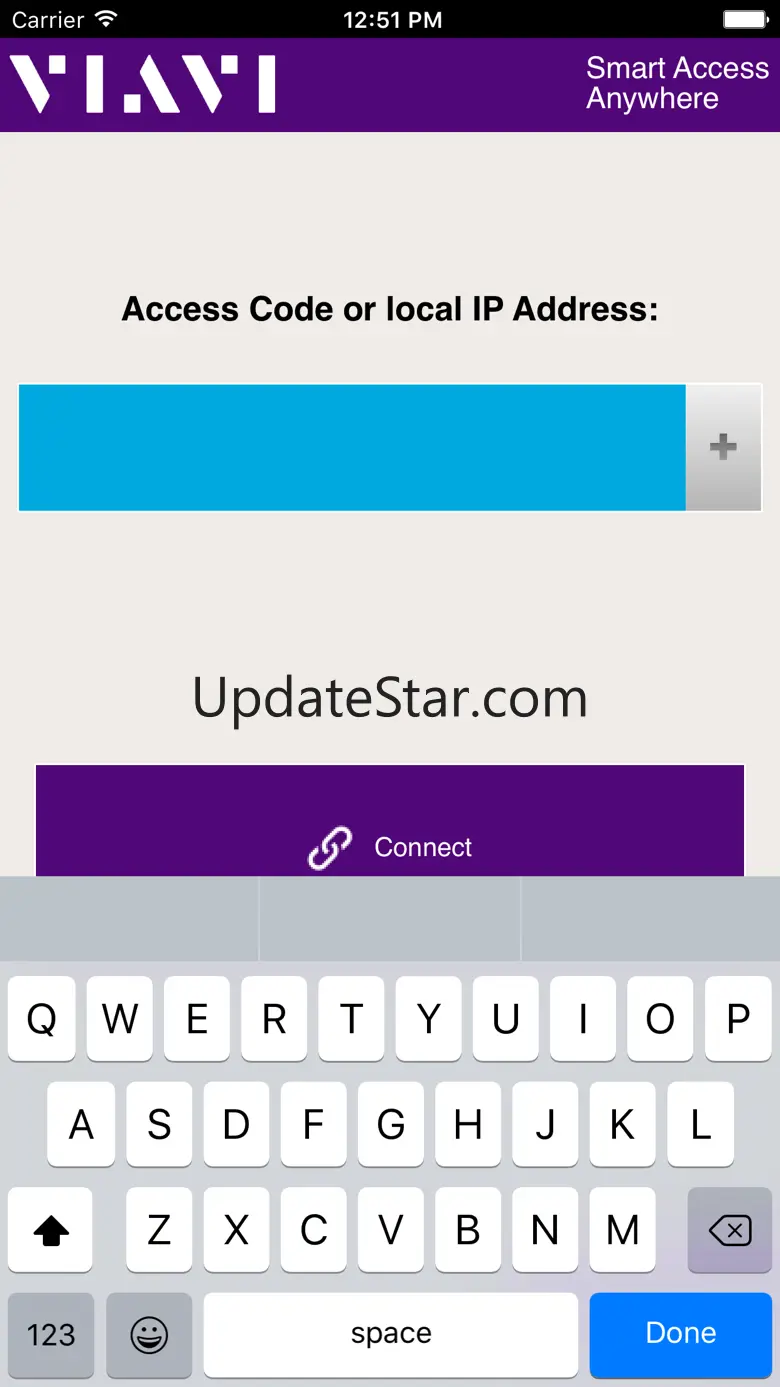Tap the battery icon in the status bar

[744, 19]
